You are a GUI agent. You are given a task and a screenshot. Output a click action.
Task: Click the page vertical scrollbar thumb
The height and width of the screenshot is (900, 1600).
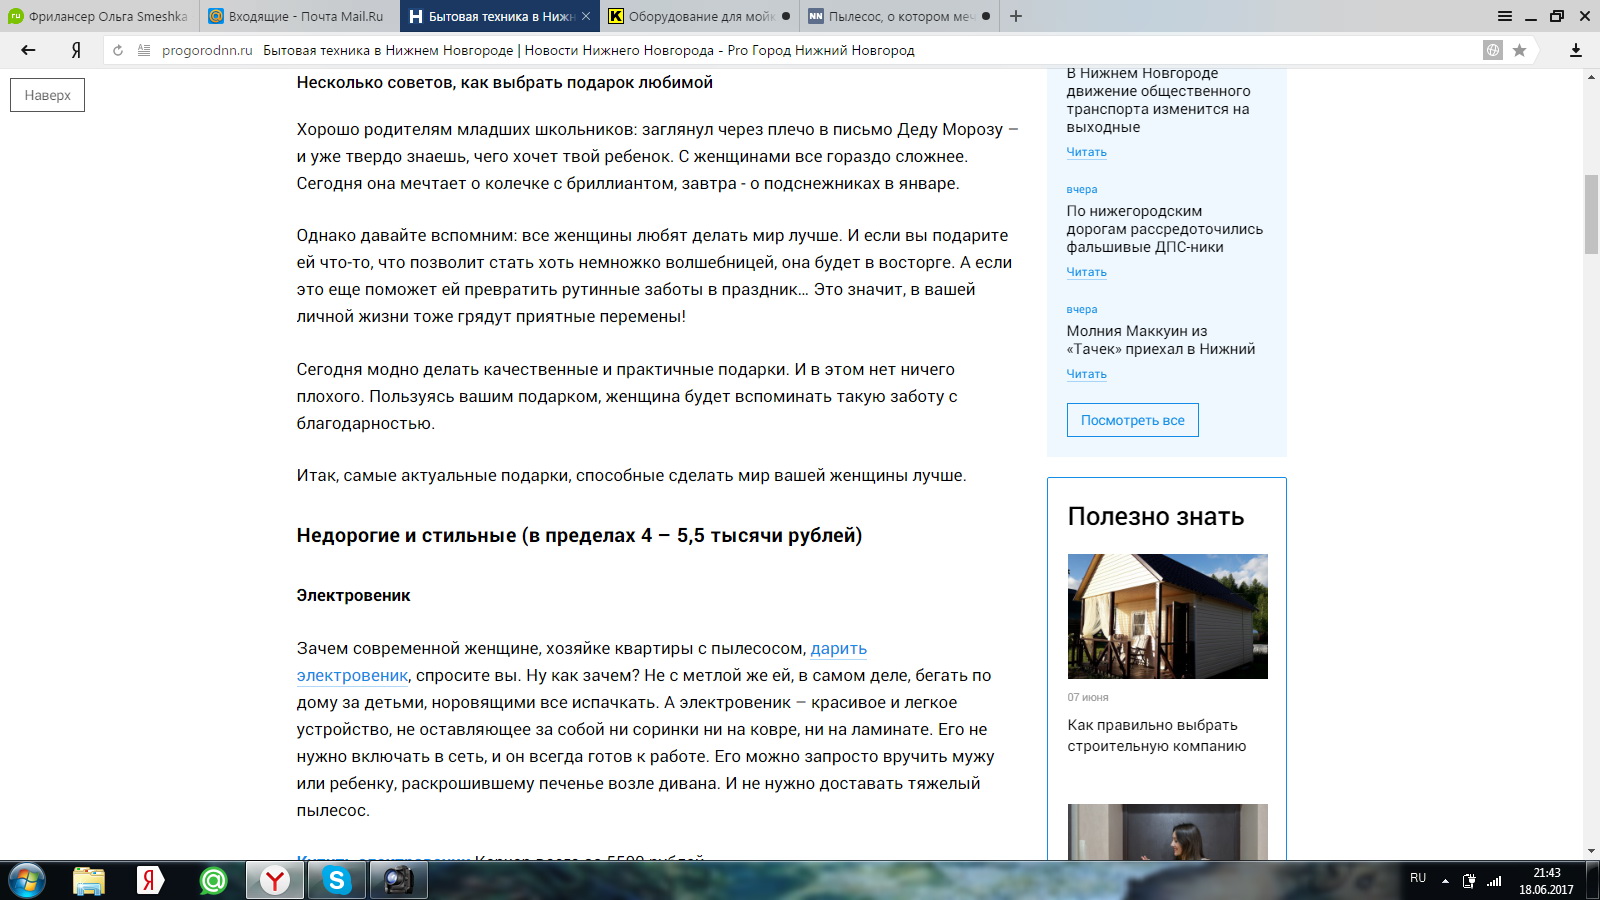click(x=1591, y=214)
